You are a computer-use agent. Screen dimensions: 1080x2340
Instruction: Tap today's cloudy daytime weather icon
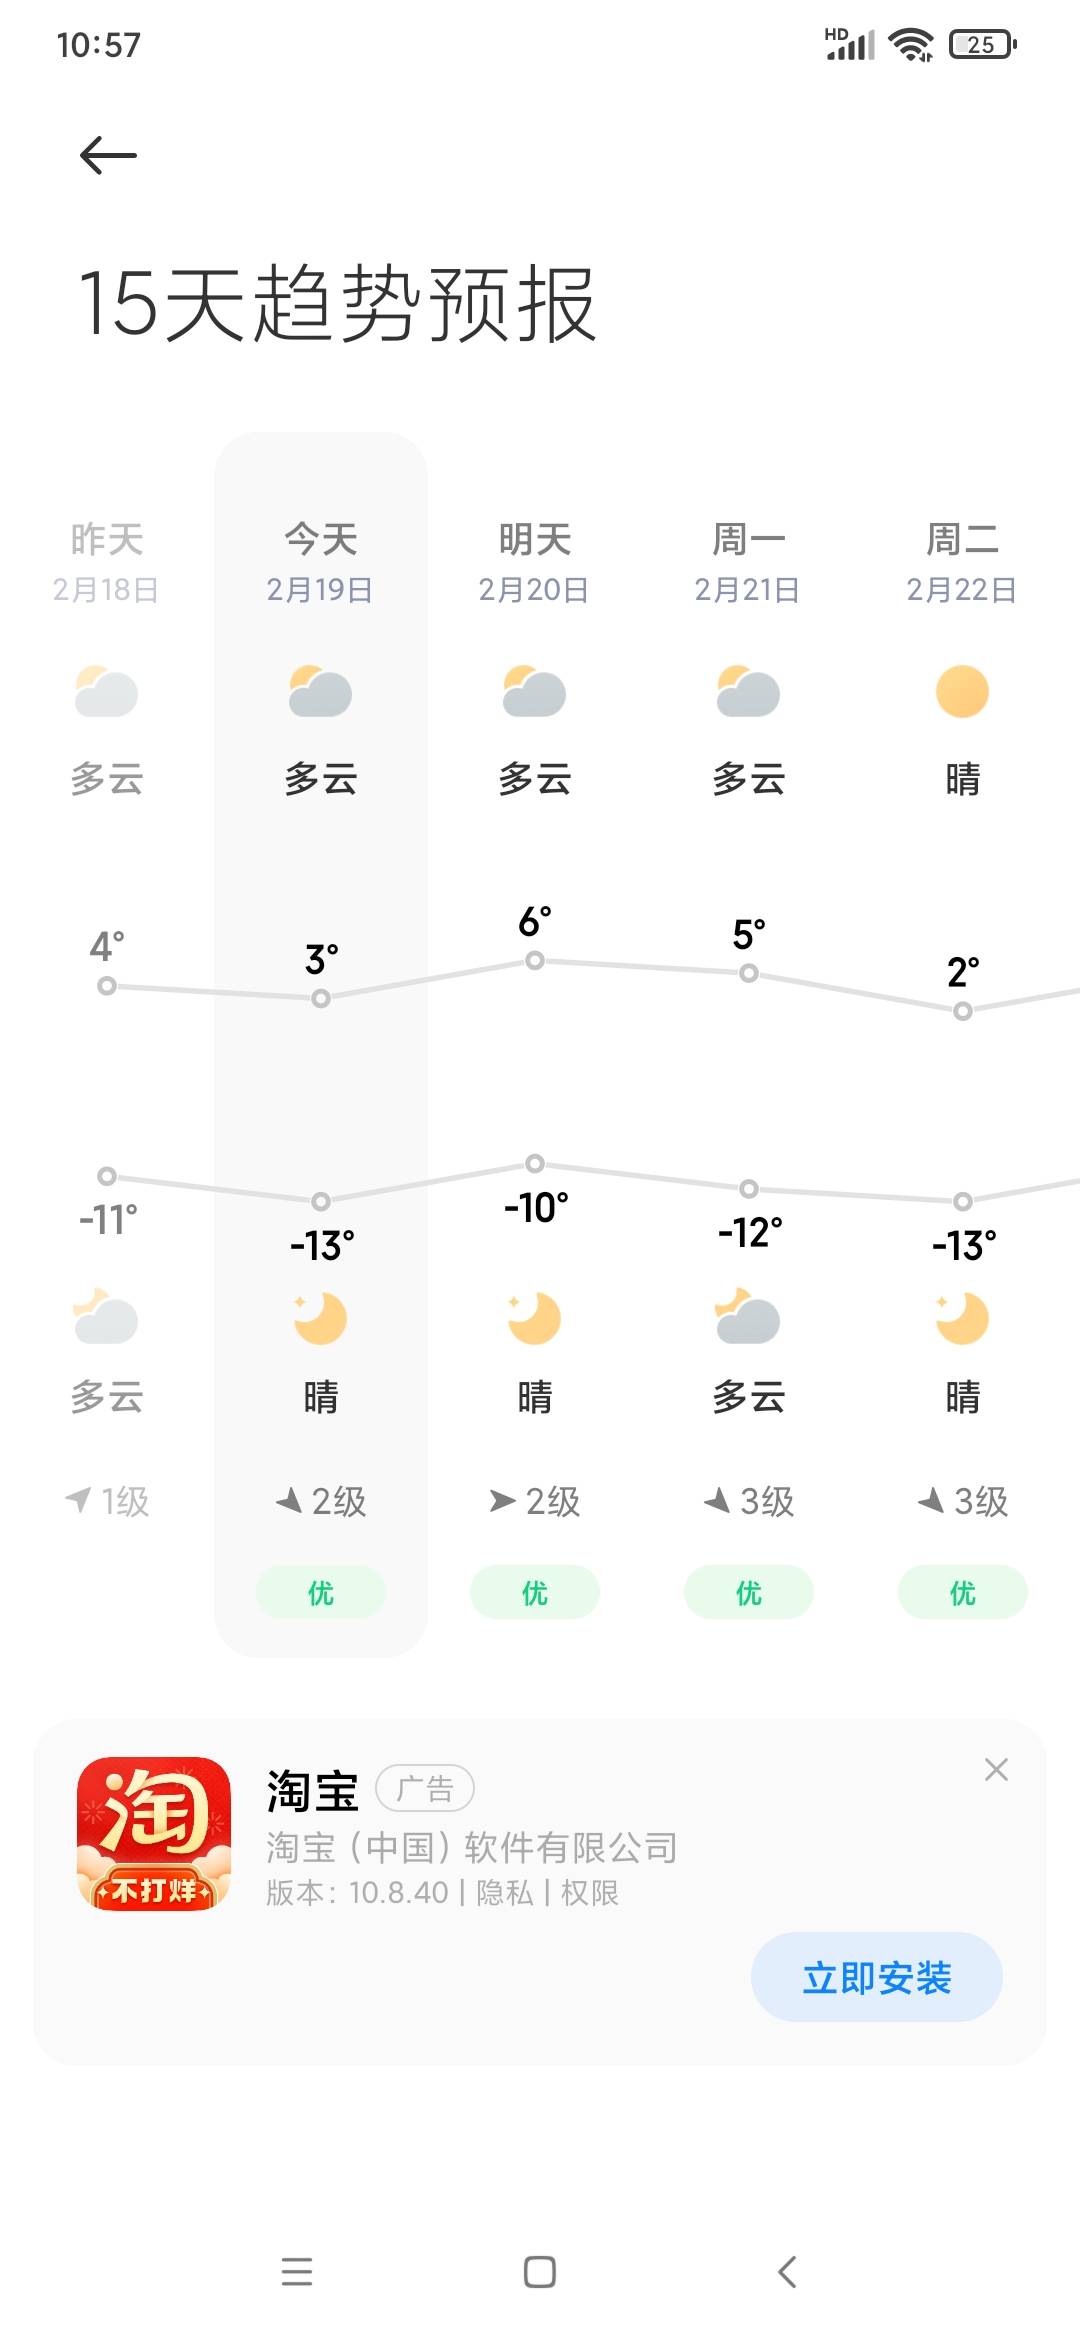pyautogui.click(x=320, y=692)
